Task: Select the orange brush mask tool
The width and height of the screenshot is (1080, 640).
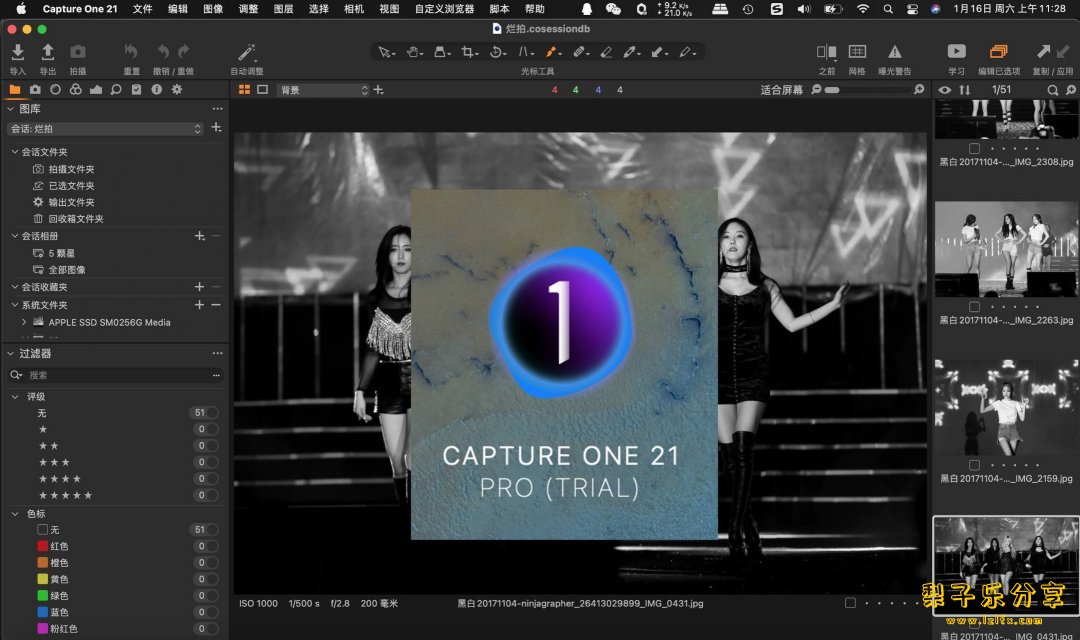Action: coord(553,52)
